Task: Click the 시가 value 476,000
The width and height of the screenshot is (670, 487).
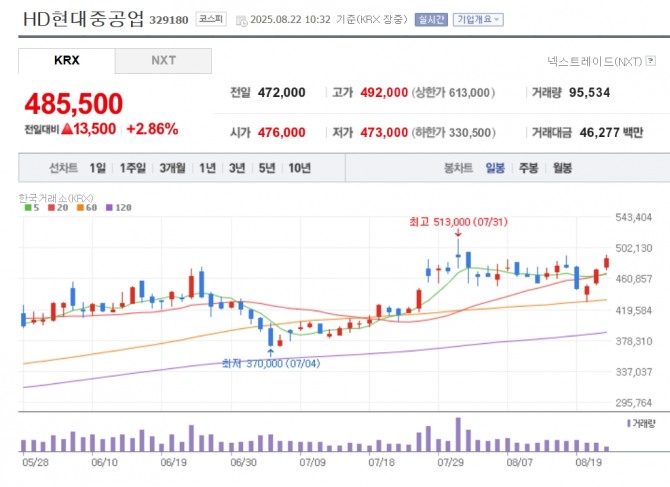Action: [282, 132]
